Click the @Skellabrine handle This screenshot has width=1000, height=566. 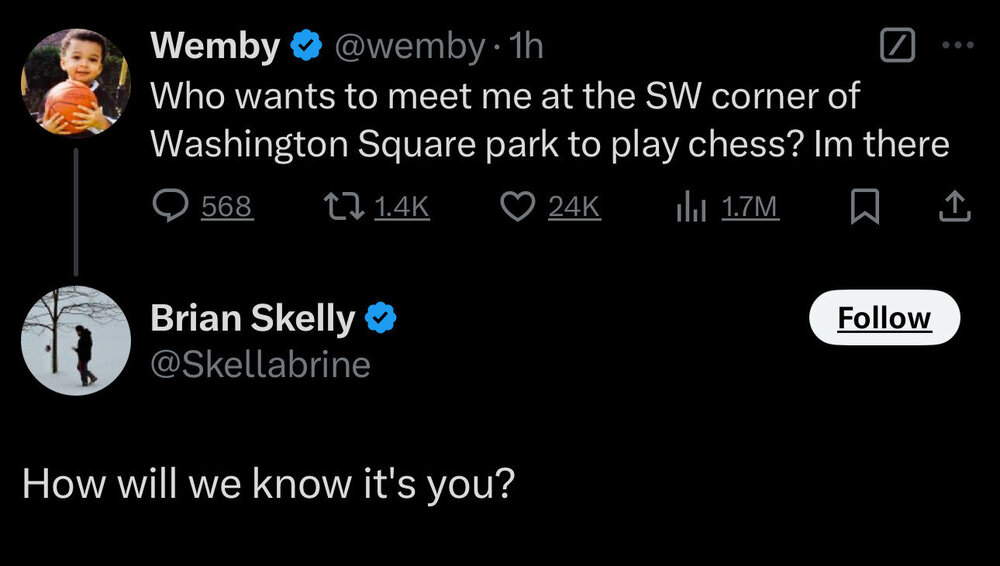[260, 364]
